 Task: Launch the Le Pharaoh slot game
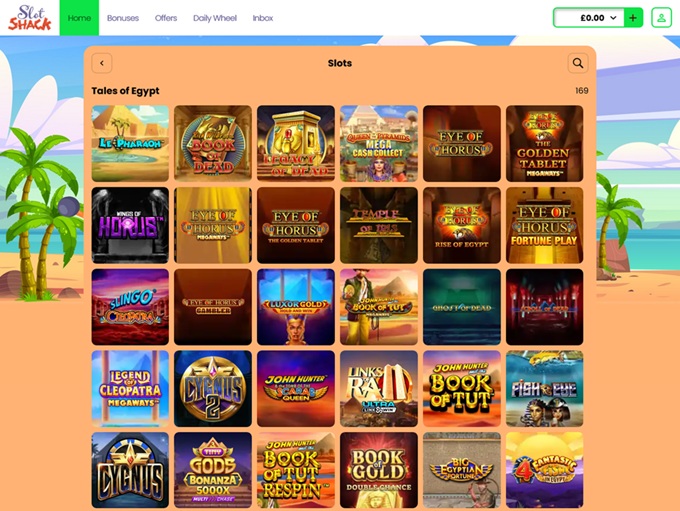(130, 143)
